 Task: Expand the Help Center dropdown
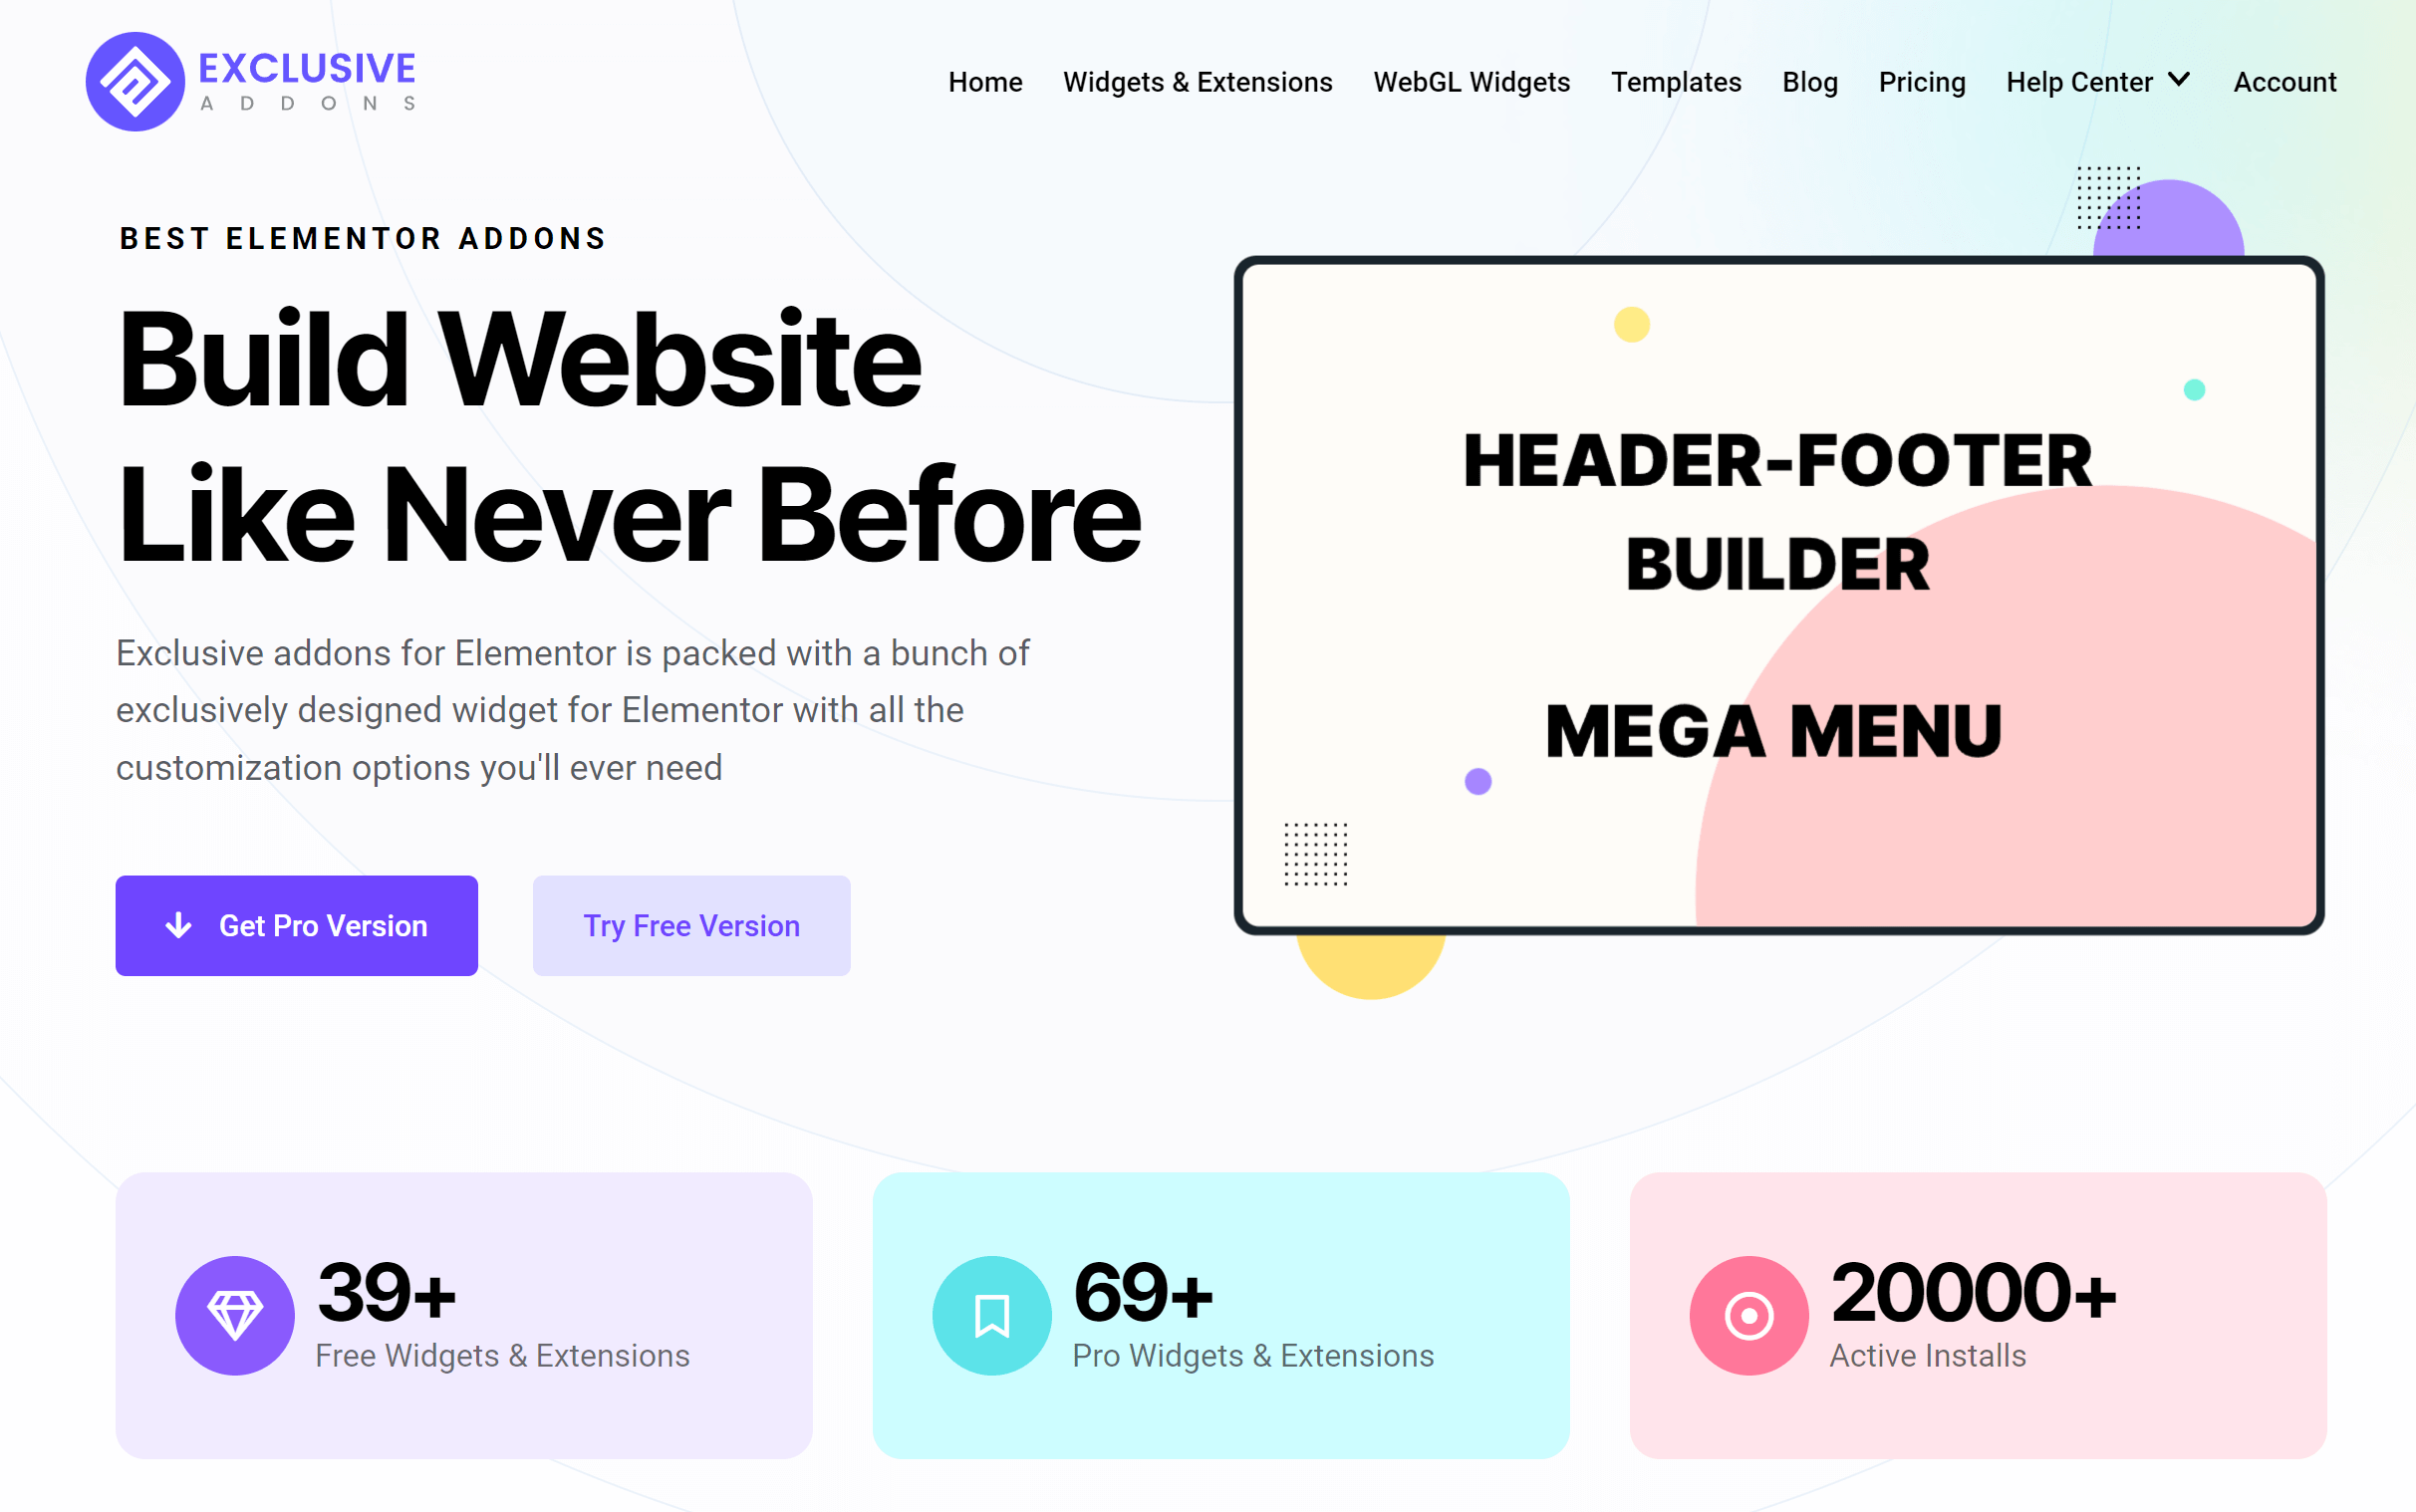pos(2090,82)
